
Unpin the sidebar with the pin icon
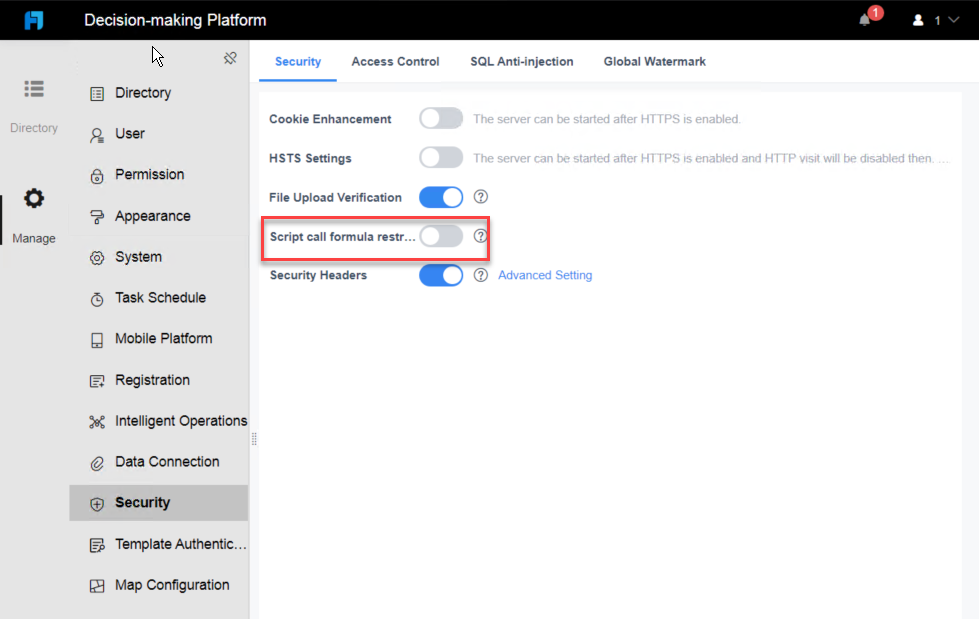230,58
